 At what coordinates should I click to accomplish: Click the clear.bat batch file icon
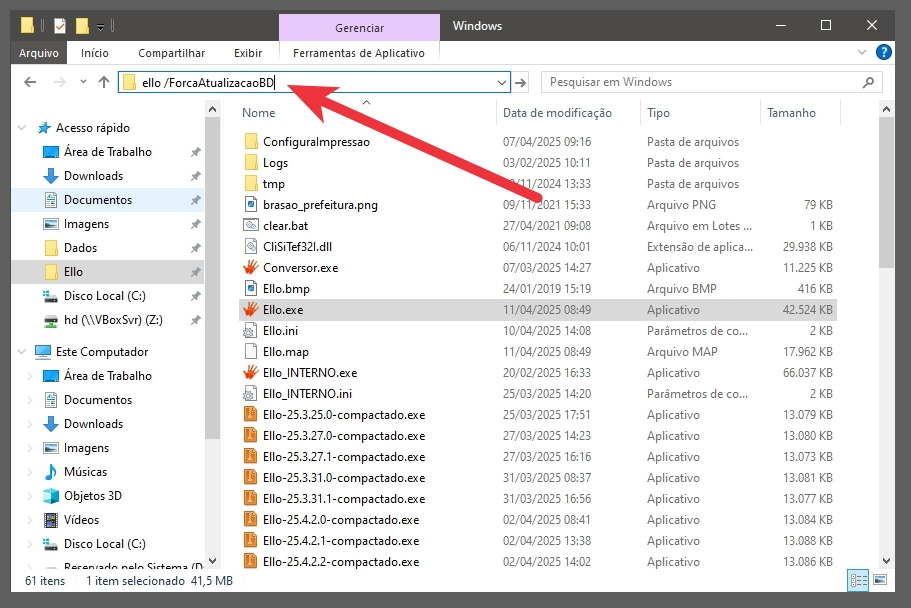pos(250,226)
